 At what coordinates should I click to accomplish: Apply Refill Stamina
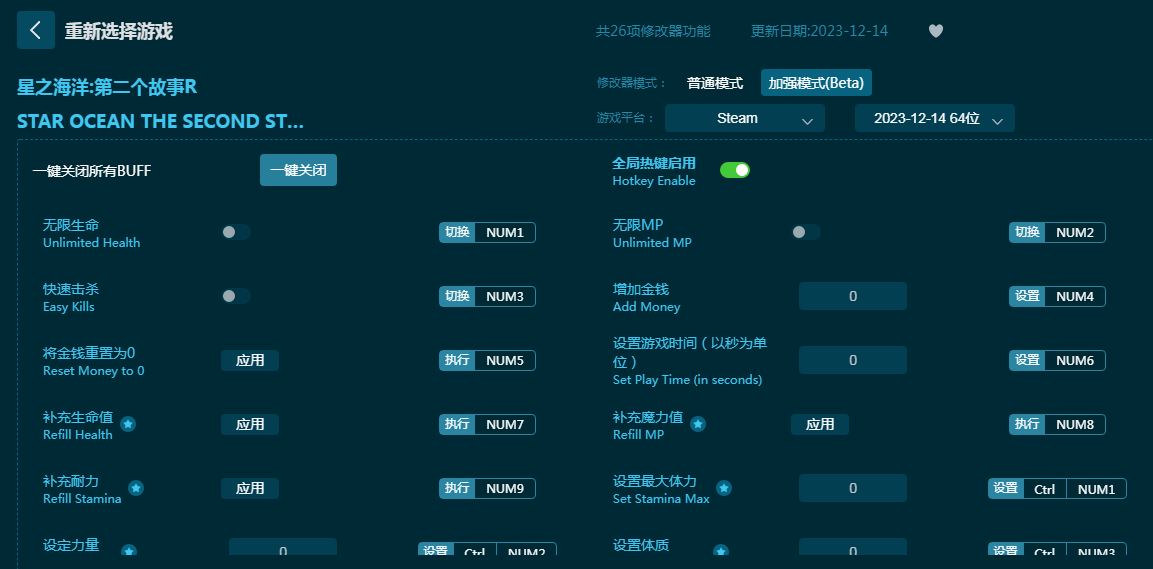tap(250, 488)
